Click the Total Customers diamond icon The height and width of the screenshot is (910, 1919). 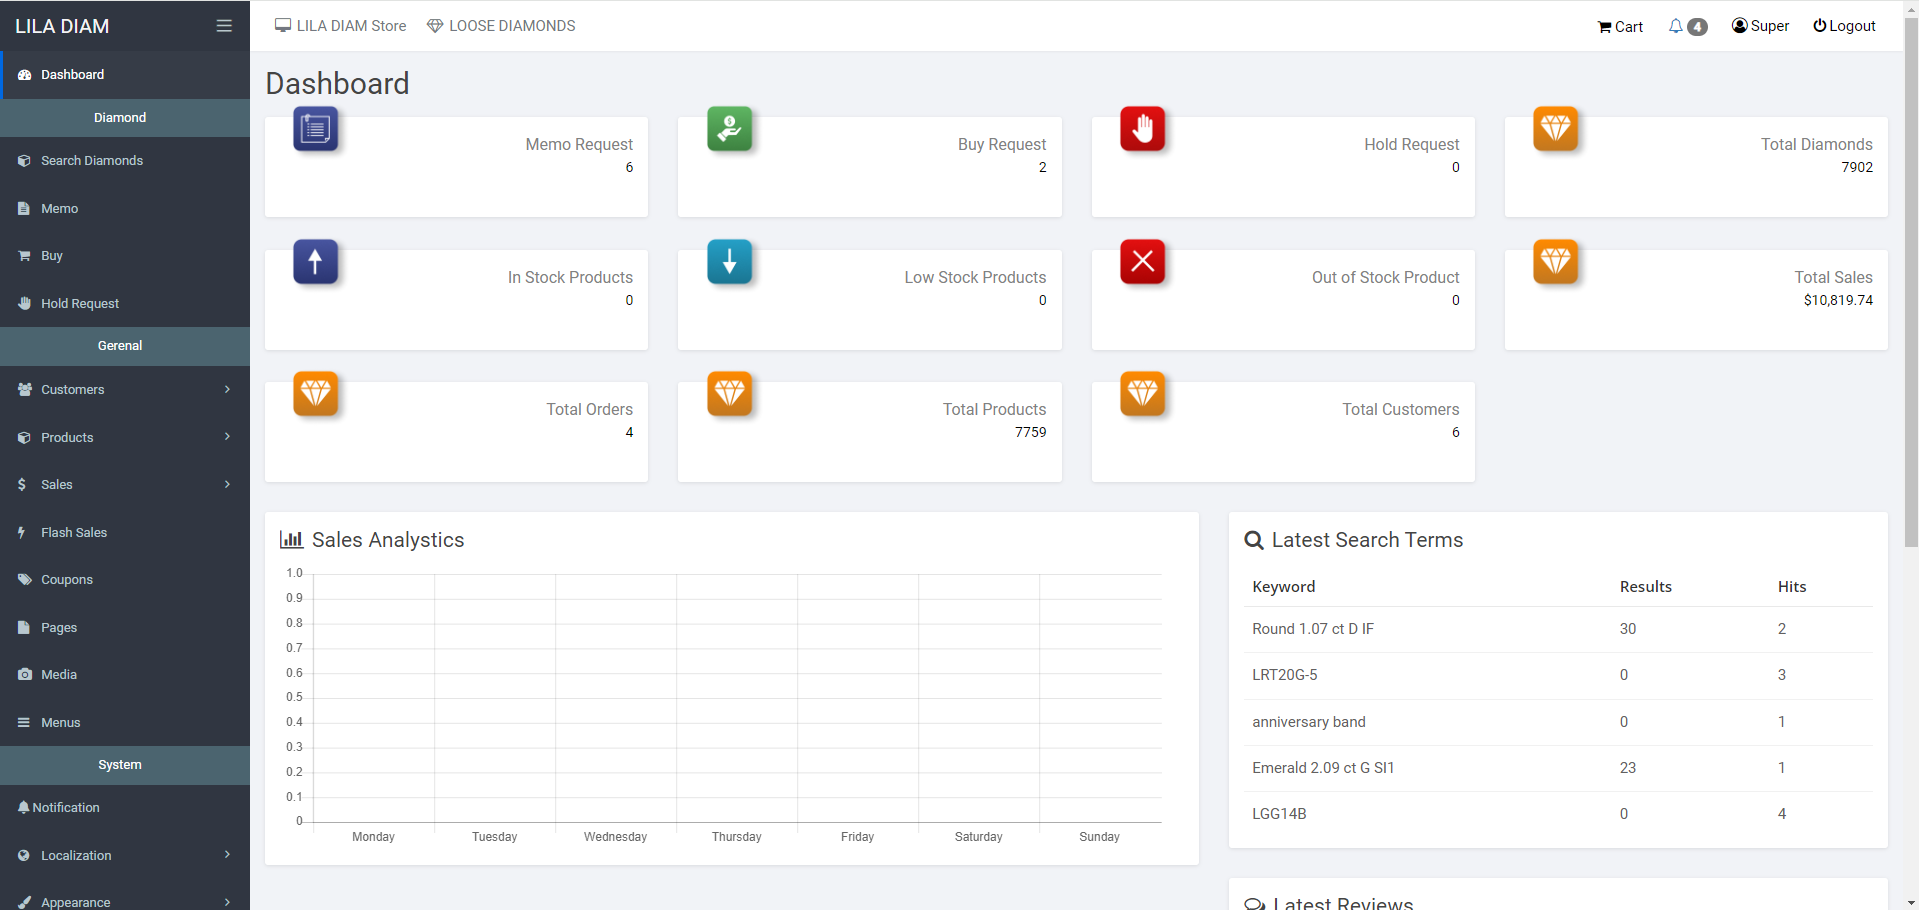(x=1143, y=394)
